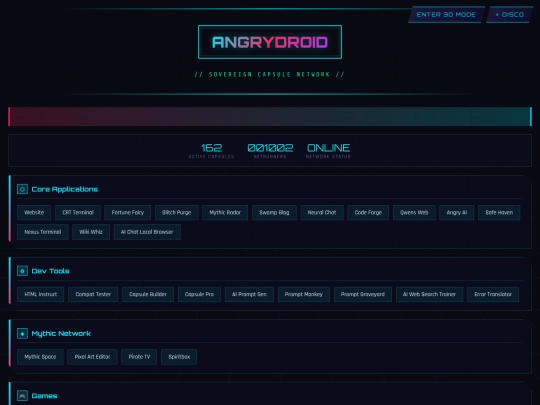Open AI Prompt Gen
Screen dimensions: 540x405
tap(249, 294)
